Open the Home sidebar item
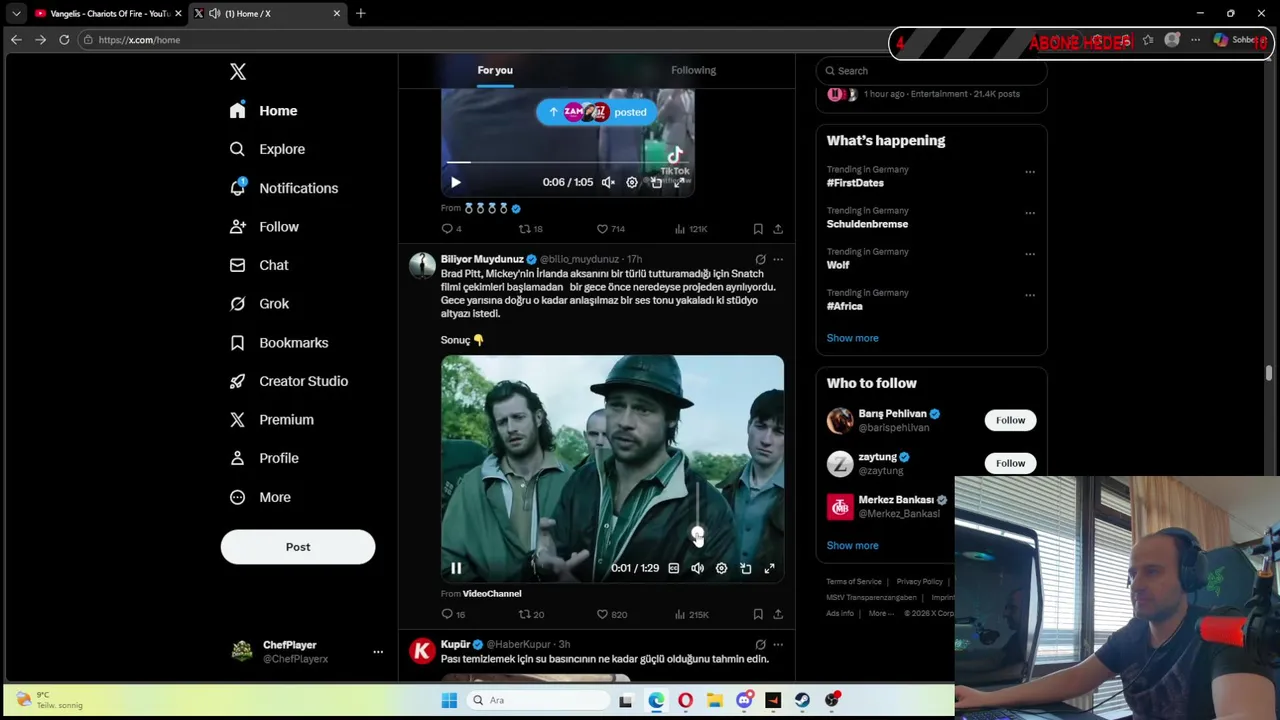The image size is (1280, 720). [264, 111]
